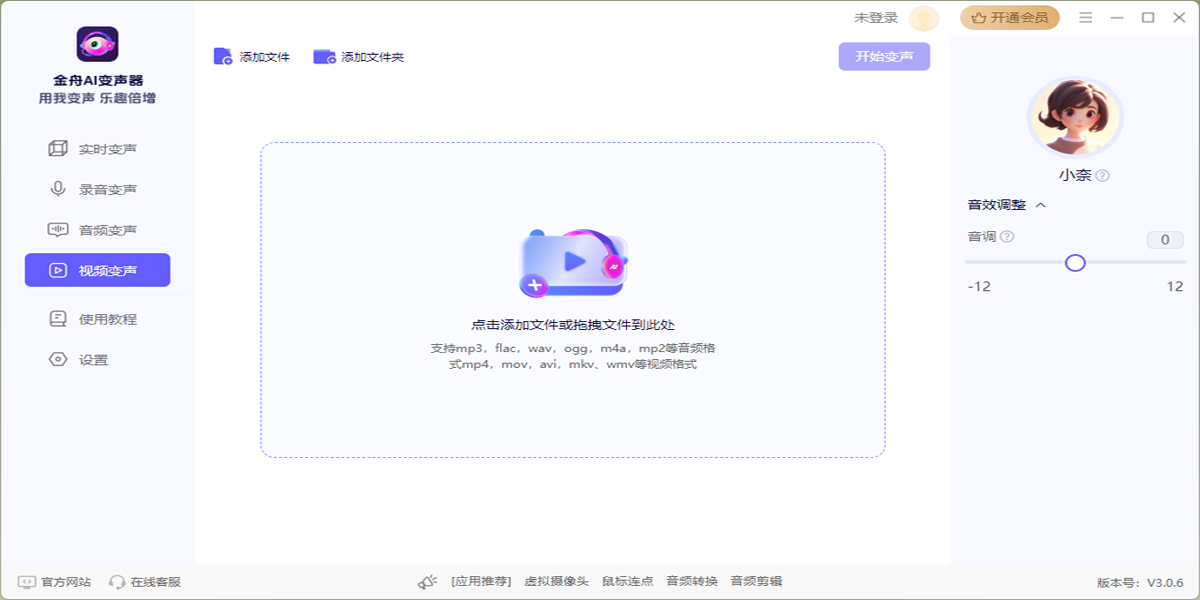The width and height of the screenshot is (1200, 600).
Task: Minimize the window
Action: pyautogui.click(x=1118, y=18)
